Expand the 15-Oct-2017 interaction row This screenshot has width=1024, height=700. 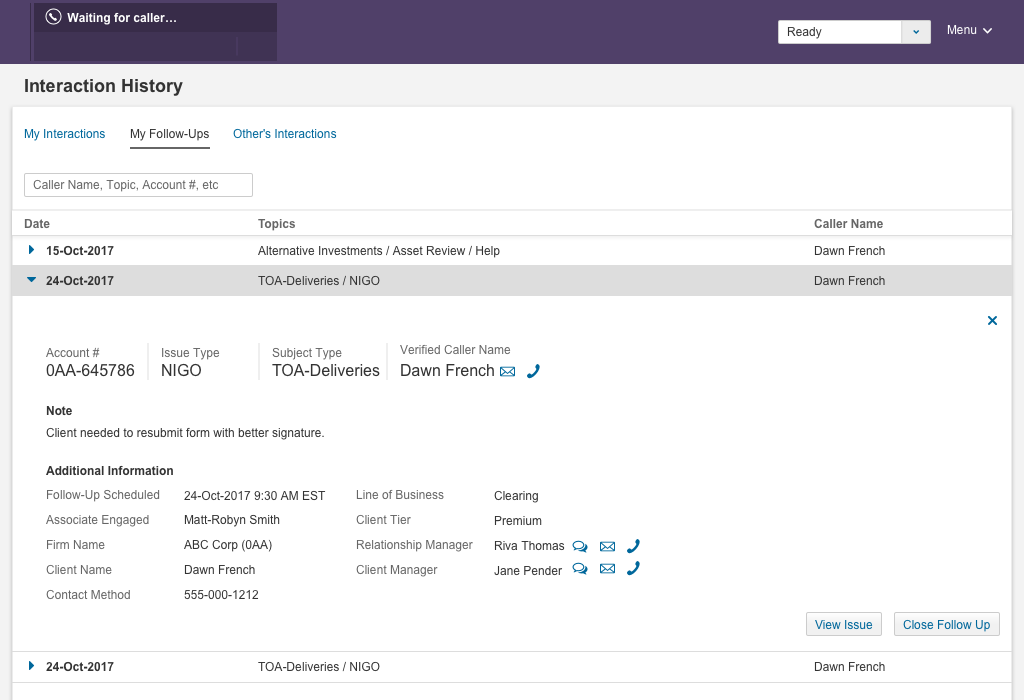point(31,250)
